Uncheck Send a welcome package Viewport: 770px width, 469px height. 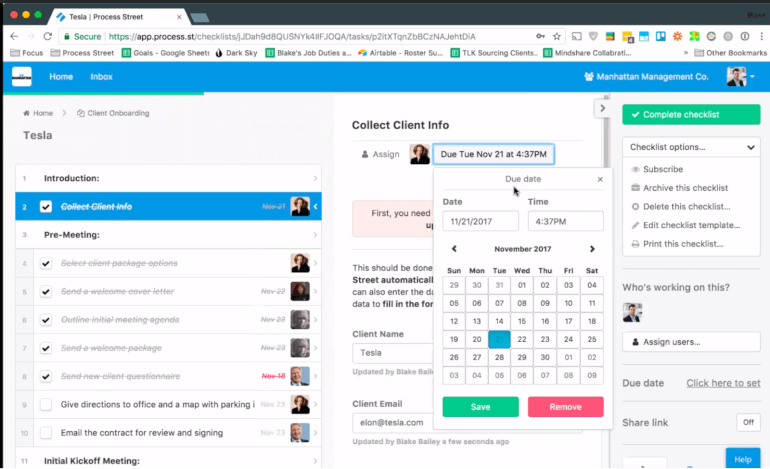coord(46,348)
